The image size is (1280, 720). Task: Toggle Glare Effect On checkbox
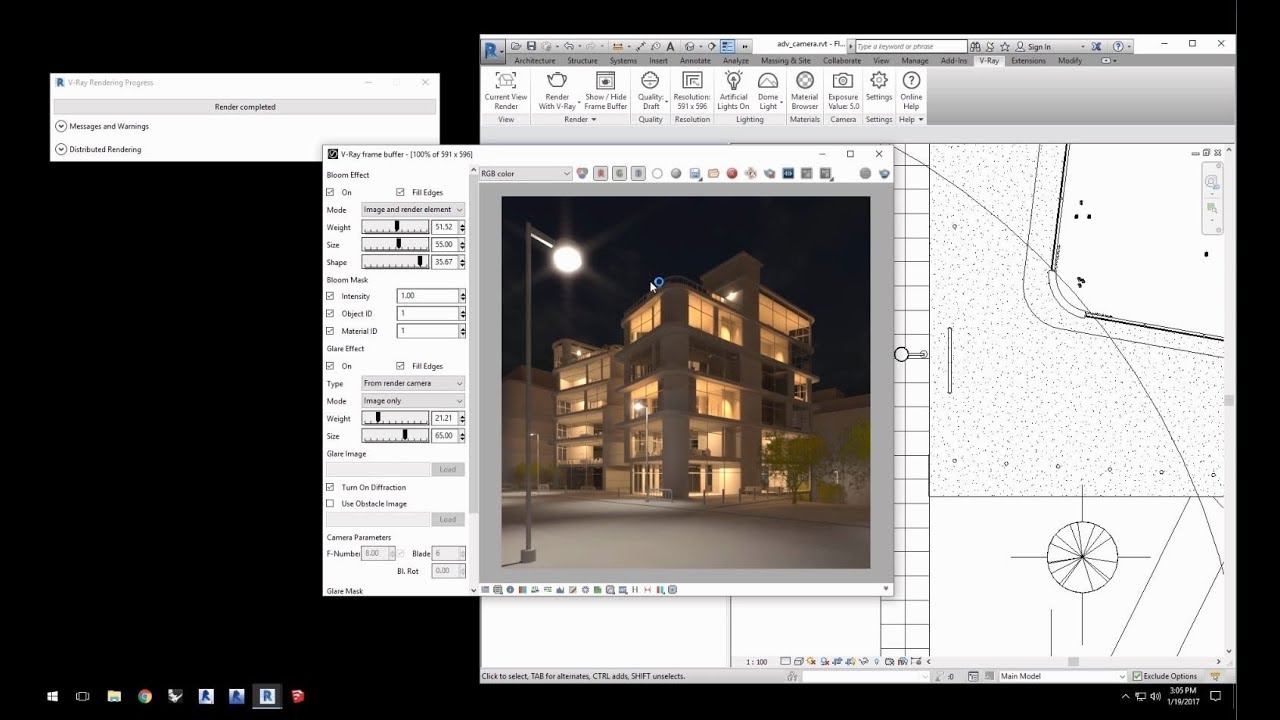tap(331, 366)
